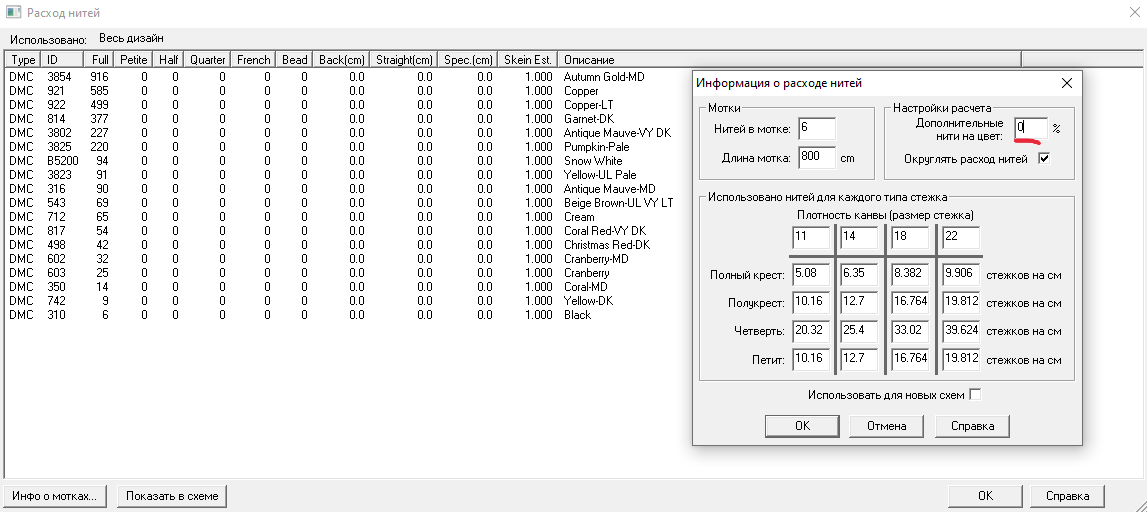Select the DMC 3854 Autumn Gold-MD row
The height and width of the screenshot is (512, 1147).
pos(327,77)
